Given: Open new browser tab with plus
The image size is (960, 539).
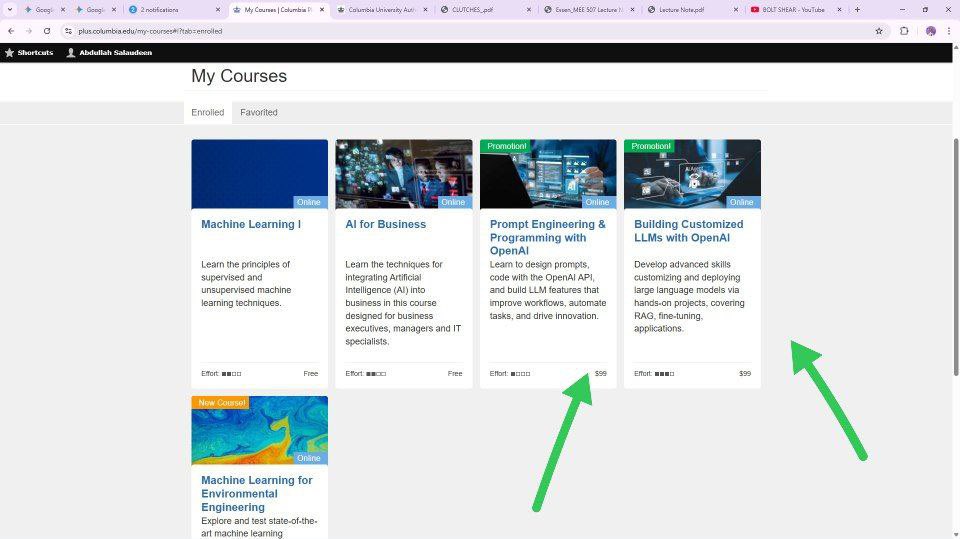Looking at the screenshot, I should click(857, 10).
